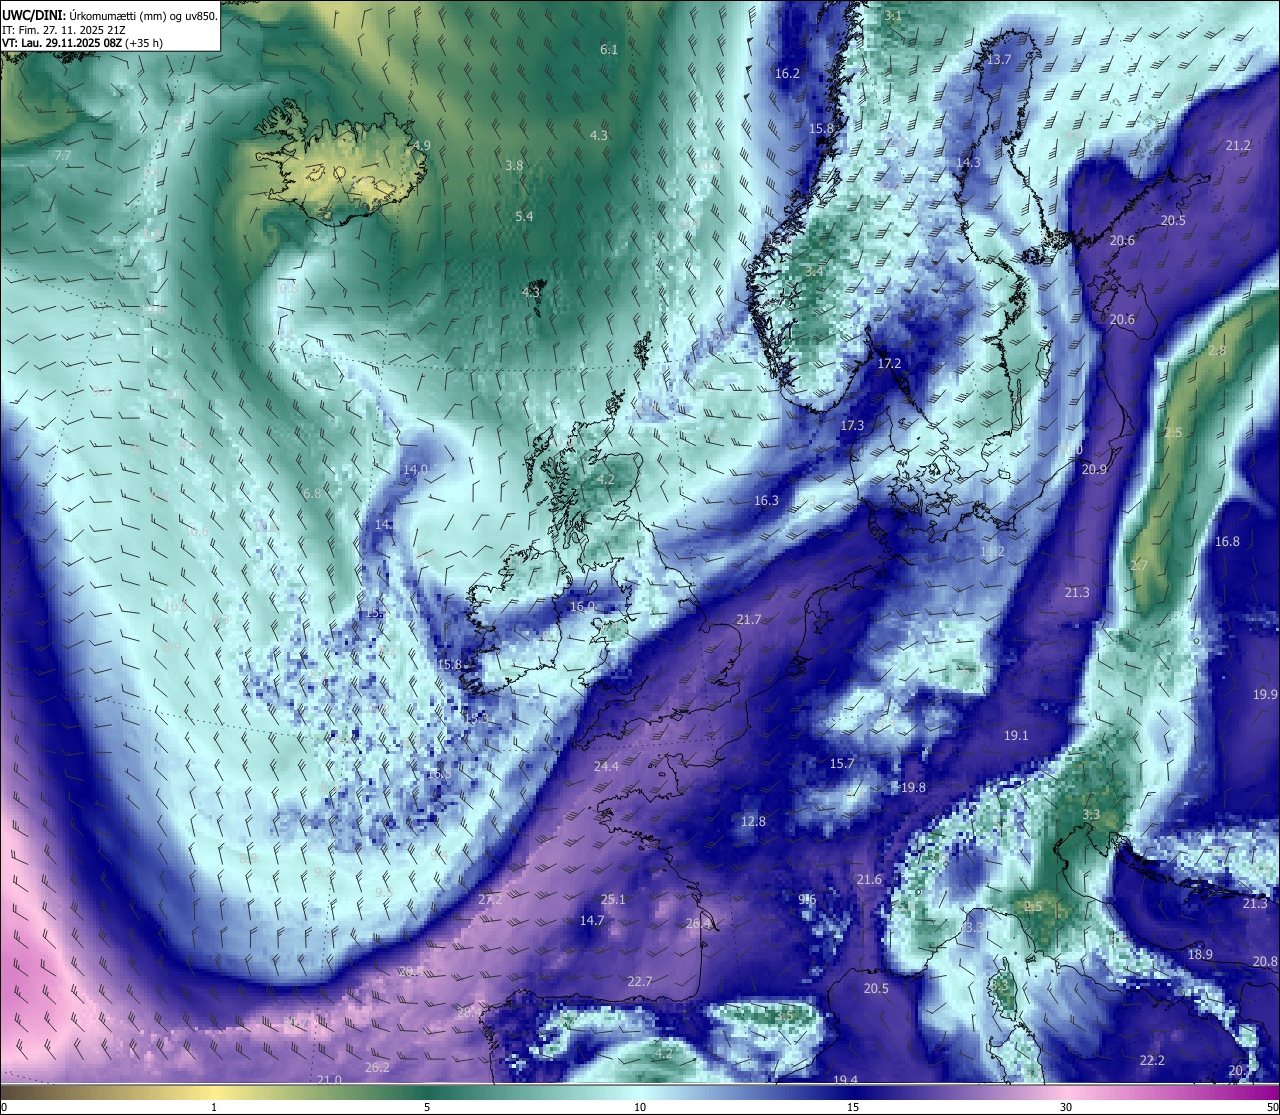Click the '1' tick on the color scale

tap(214, 1107)
